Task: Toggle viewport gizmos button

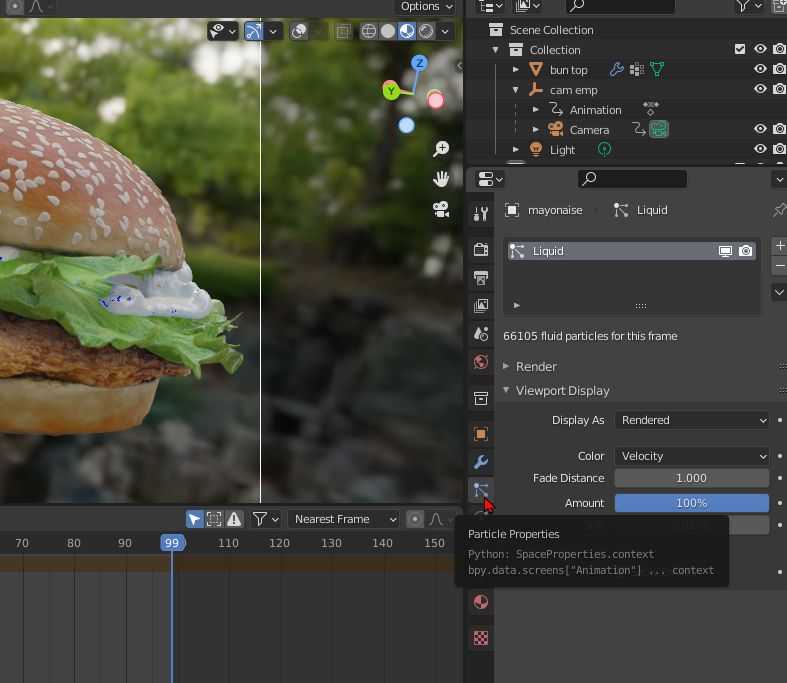Action: (x=253, y=31)
